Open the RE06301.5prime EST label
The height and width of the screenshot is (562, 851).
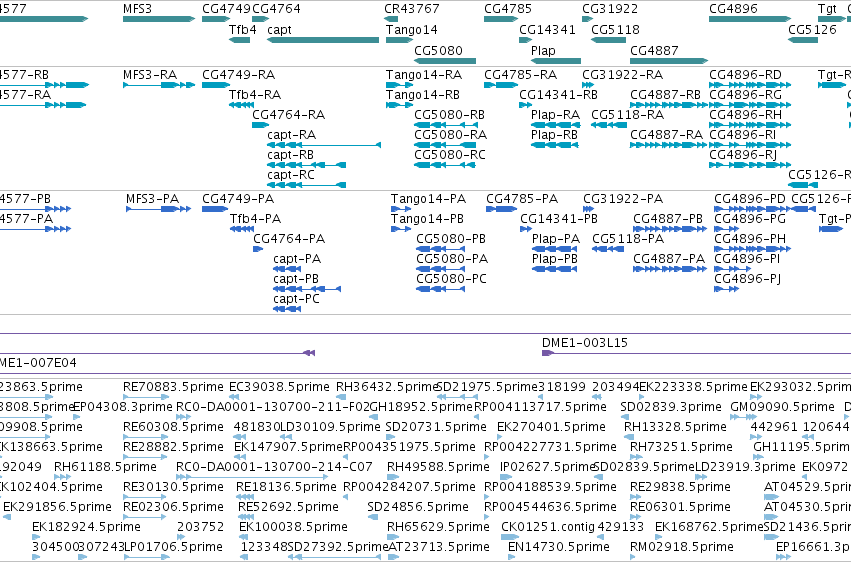coord(680,507)
